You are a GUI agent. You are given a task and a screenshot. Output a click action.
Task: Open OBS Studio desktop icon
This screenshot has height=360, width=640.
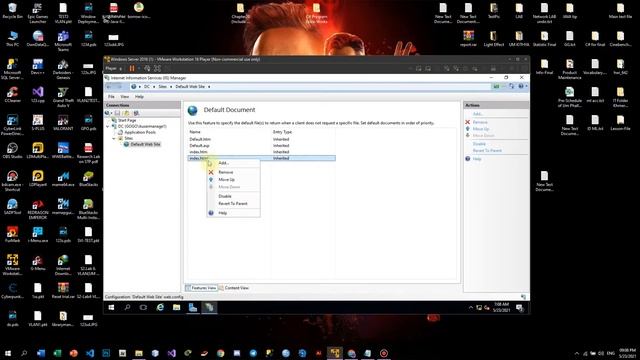click(12, 151)
